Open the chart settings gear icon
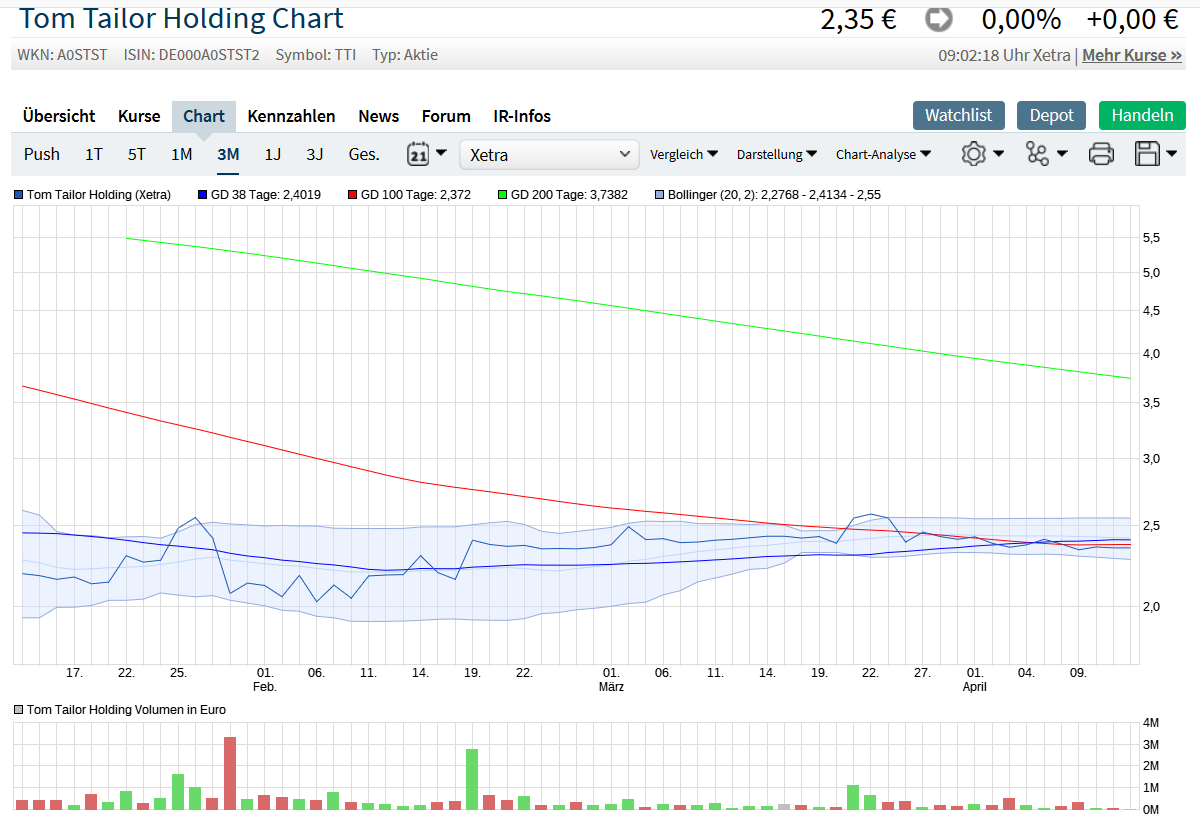The image size is (1200, 838). coord(975,154)
